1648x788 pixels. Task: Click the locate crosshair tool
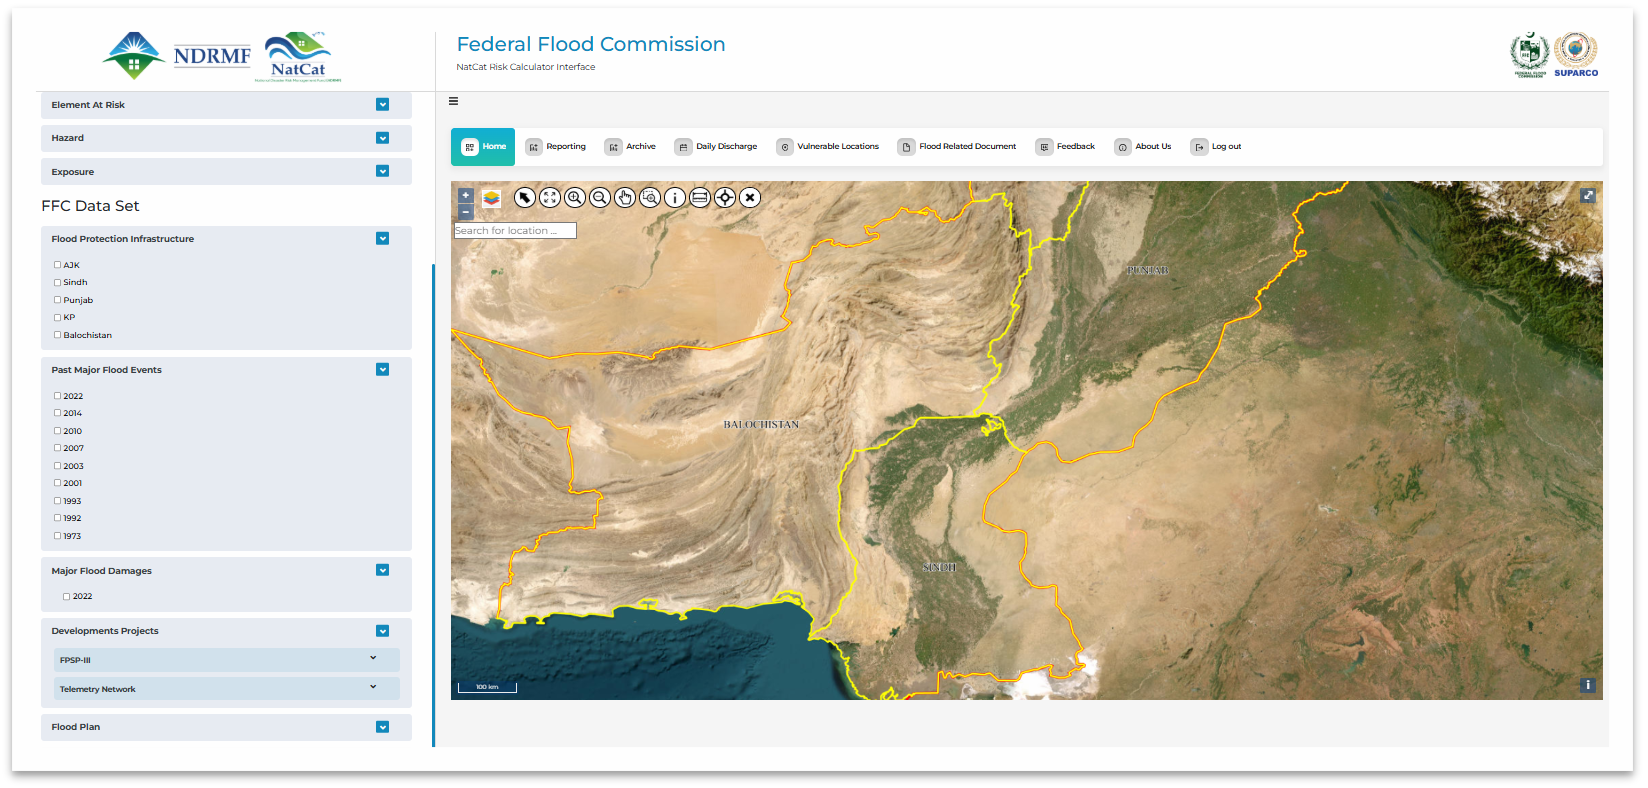pos(725,198)
